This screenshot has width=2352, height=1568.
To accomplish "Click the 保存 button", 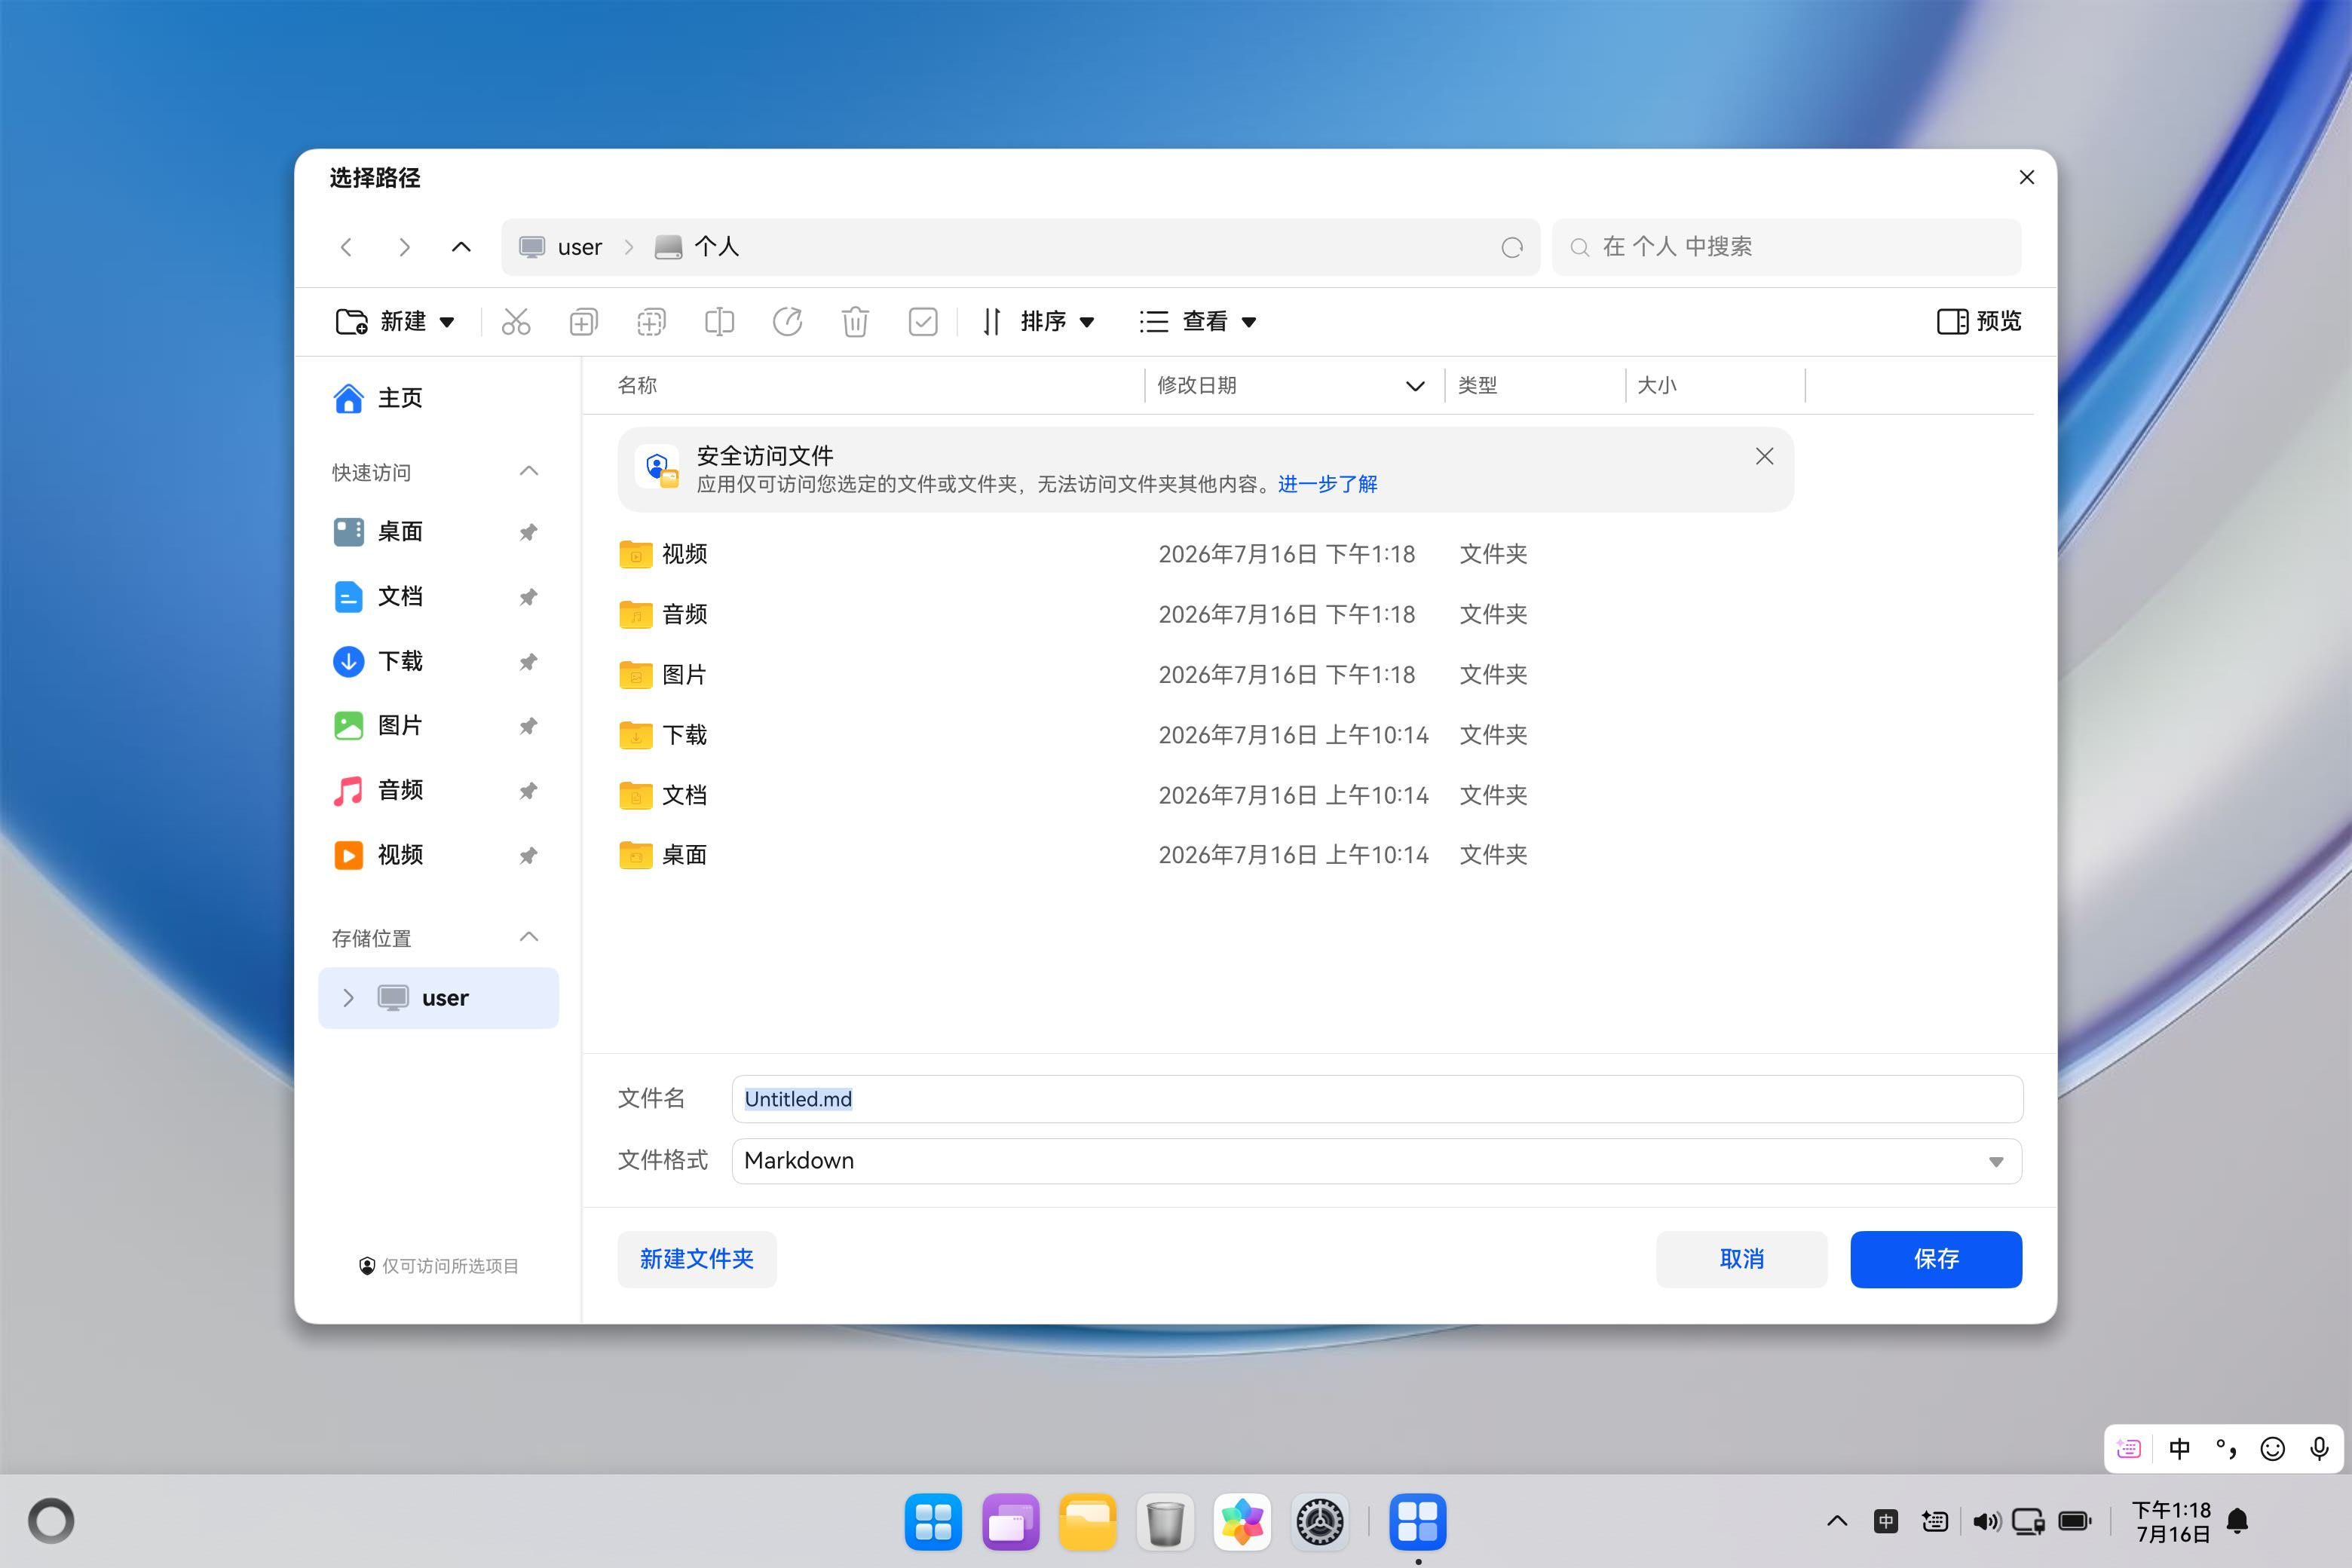I will [x=1936, y=1259].
